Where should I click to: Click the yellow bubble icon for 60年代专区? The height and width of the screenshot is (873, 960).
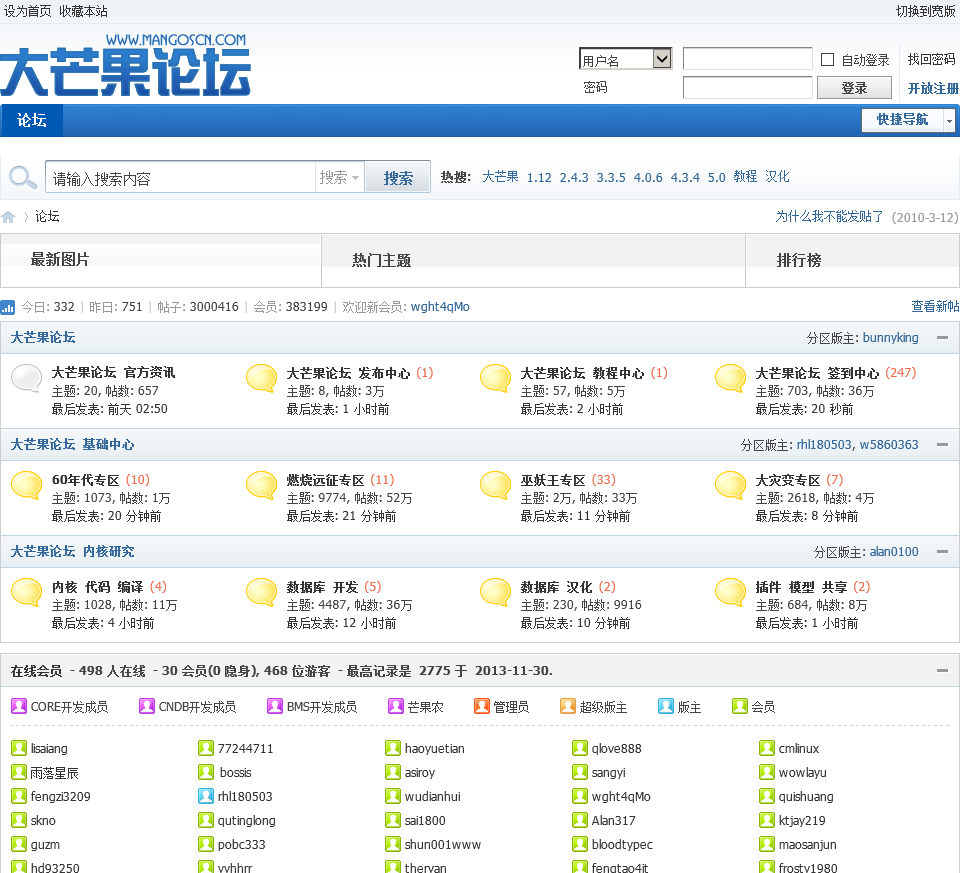[27, 485]
